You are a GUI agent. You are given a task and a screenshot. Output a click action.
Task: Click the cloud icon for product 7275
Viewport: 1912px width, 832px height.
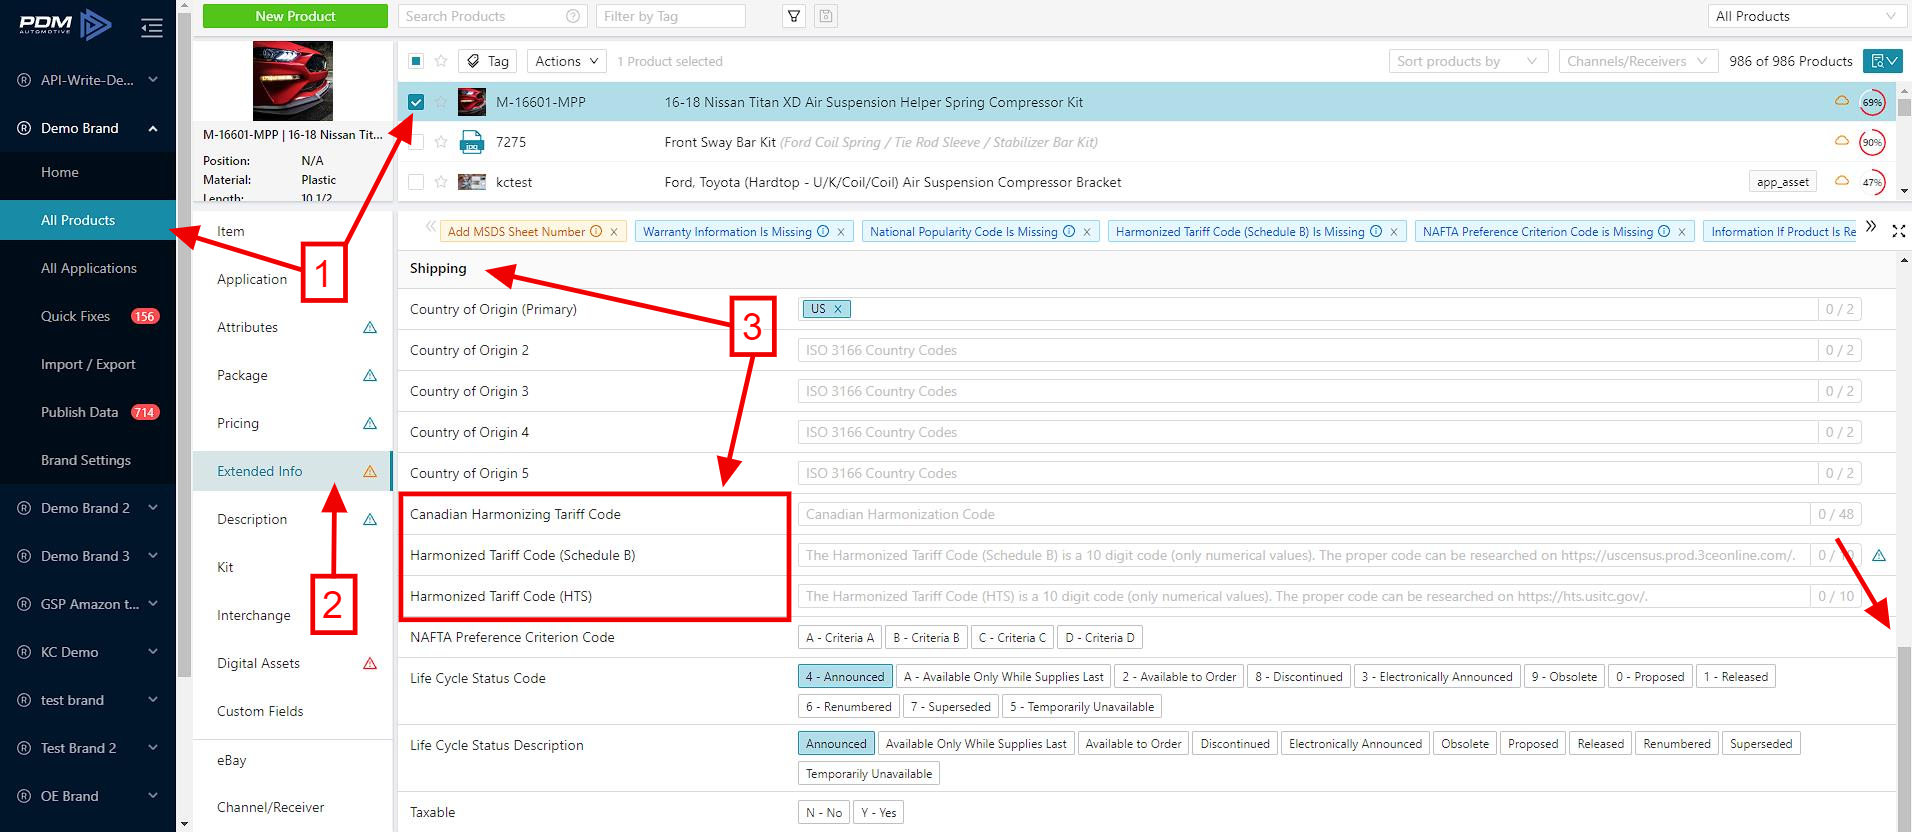[1841, 141]
